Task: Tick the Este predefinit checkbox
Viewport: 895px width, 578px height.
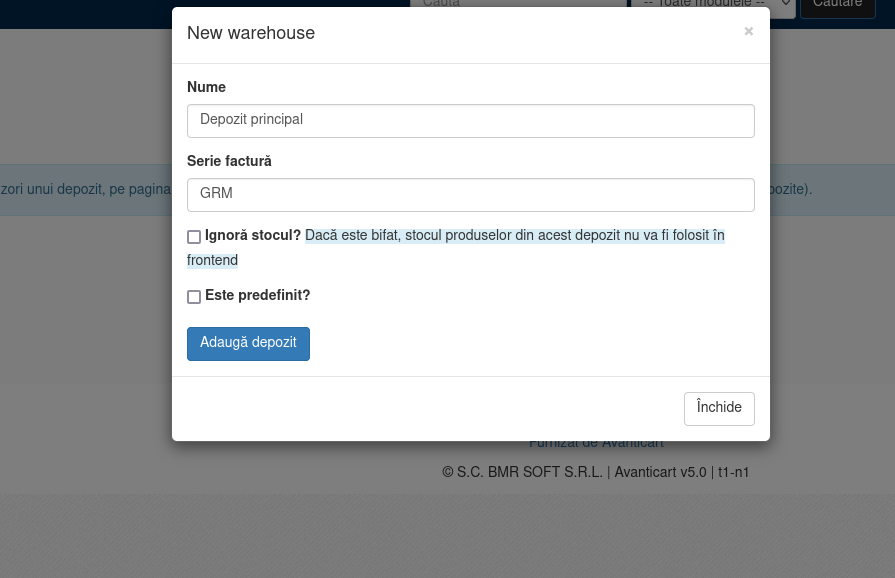Action: [x=194, y=297]
